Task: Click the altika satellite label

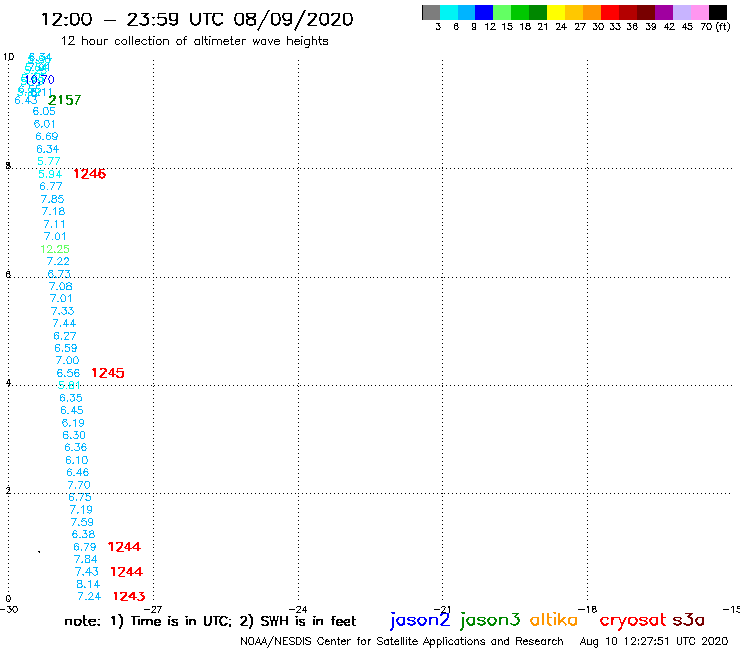Action: 554,619
